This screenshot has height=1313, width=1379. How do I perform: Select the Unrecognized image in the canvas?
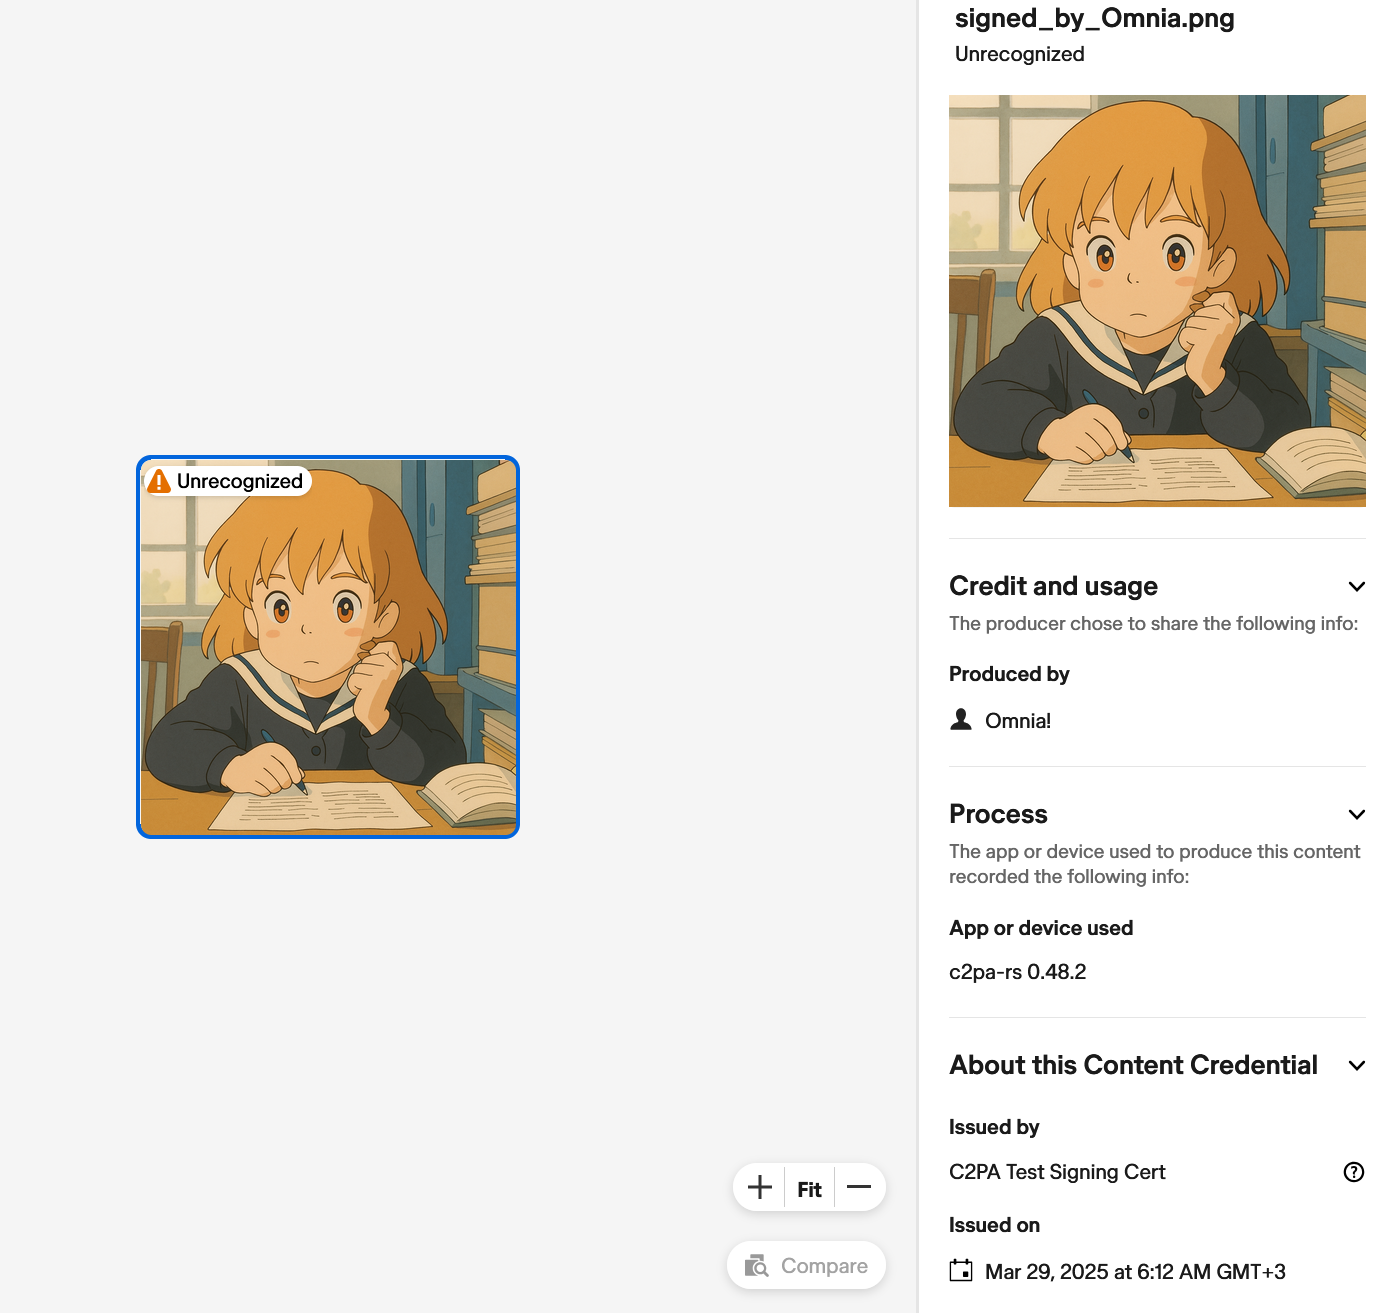[x=328, y=647]
